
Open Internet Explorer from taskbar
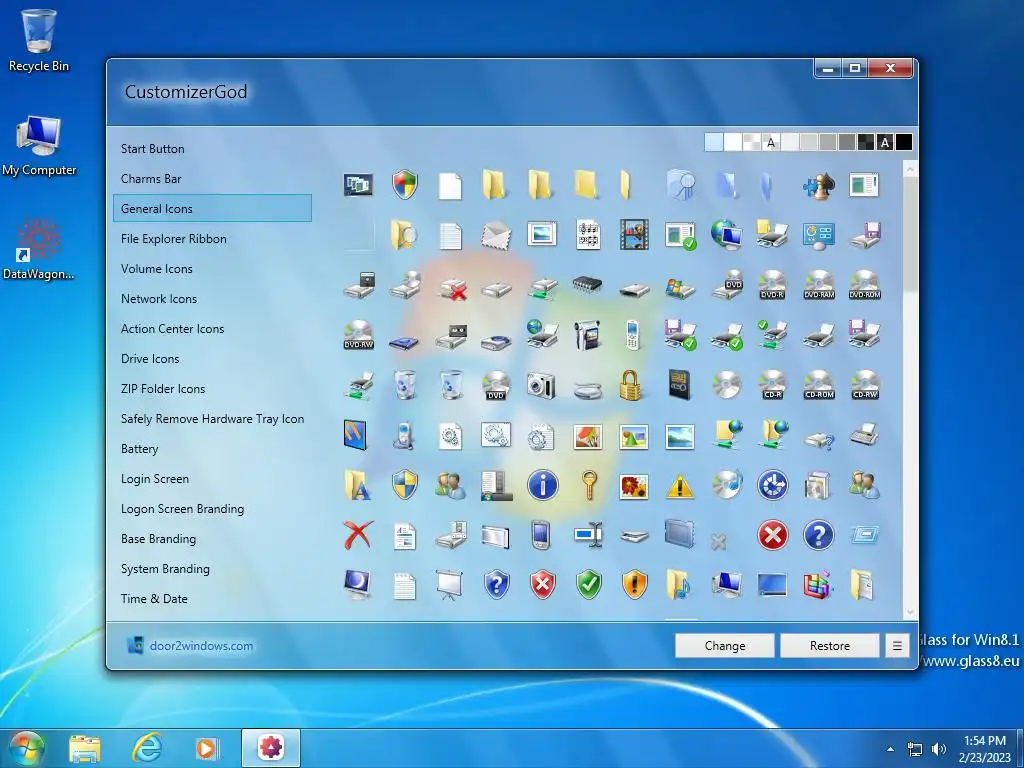tap(148, 748)
